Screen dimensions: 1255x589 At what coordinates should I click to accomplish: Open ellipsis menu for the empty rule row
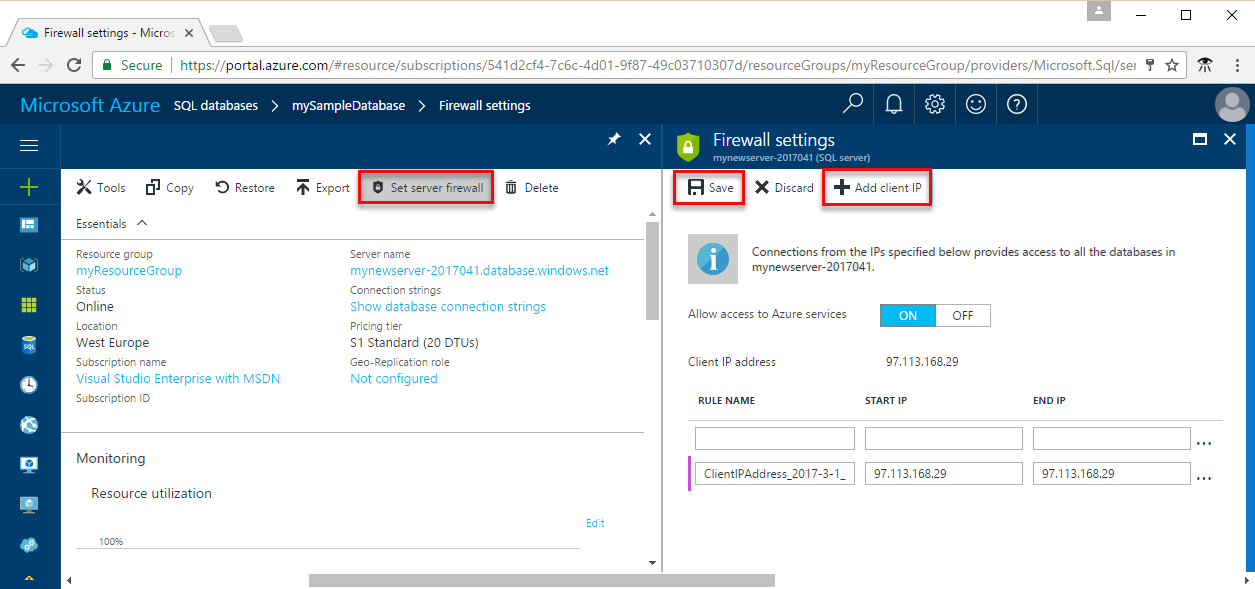[x=1204, y=443]
